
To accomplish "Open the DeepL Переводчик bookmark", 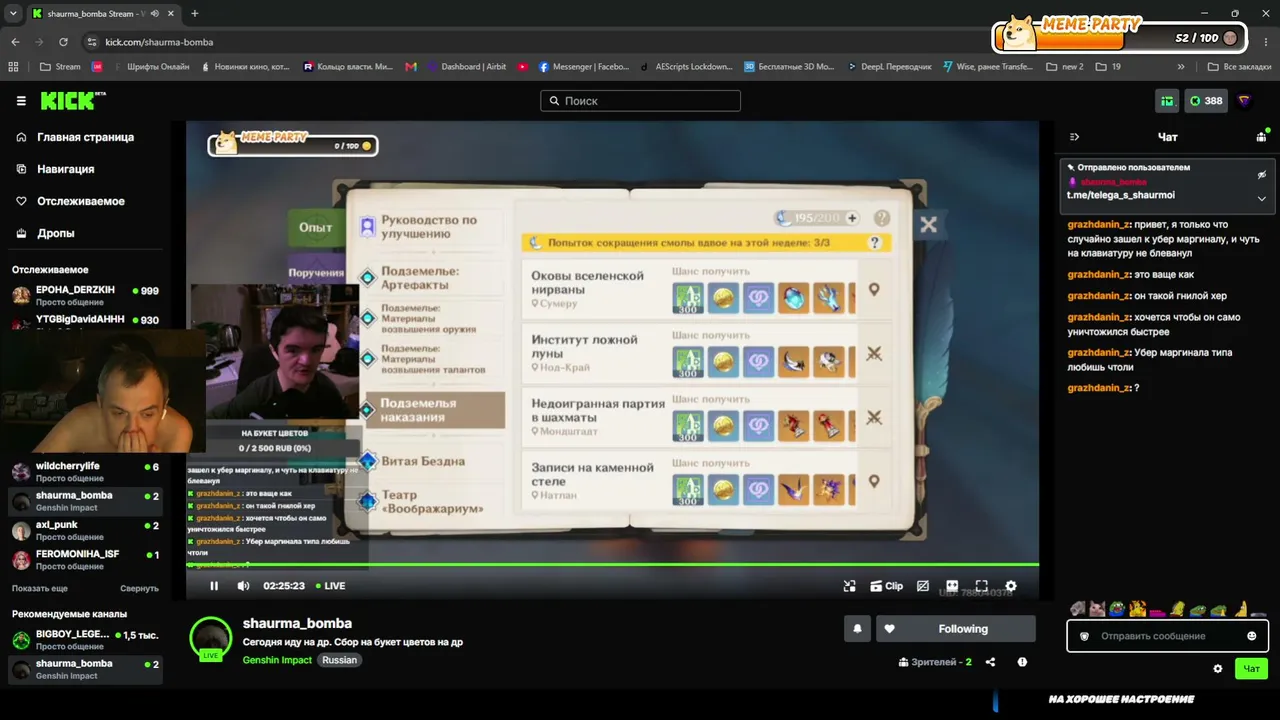I will pyautogui.click(x=889, y=67).
